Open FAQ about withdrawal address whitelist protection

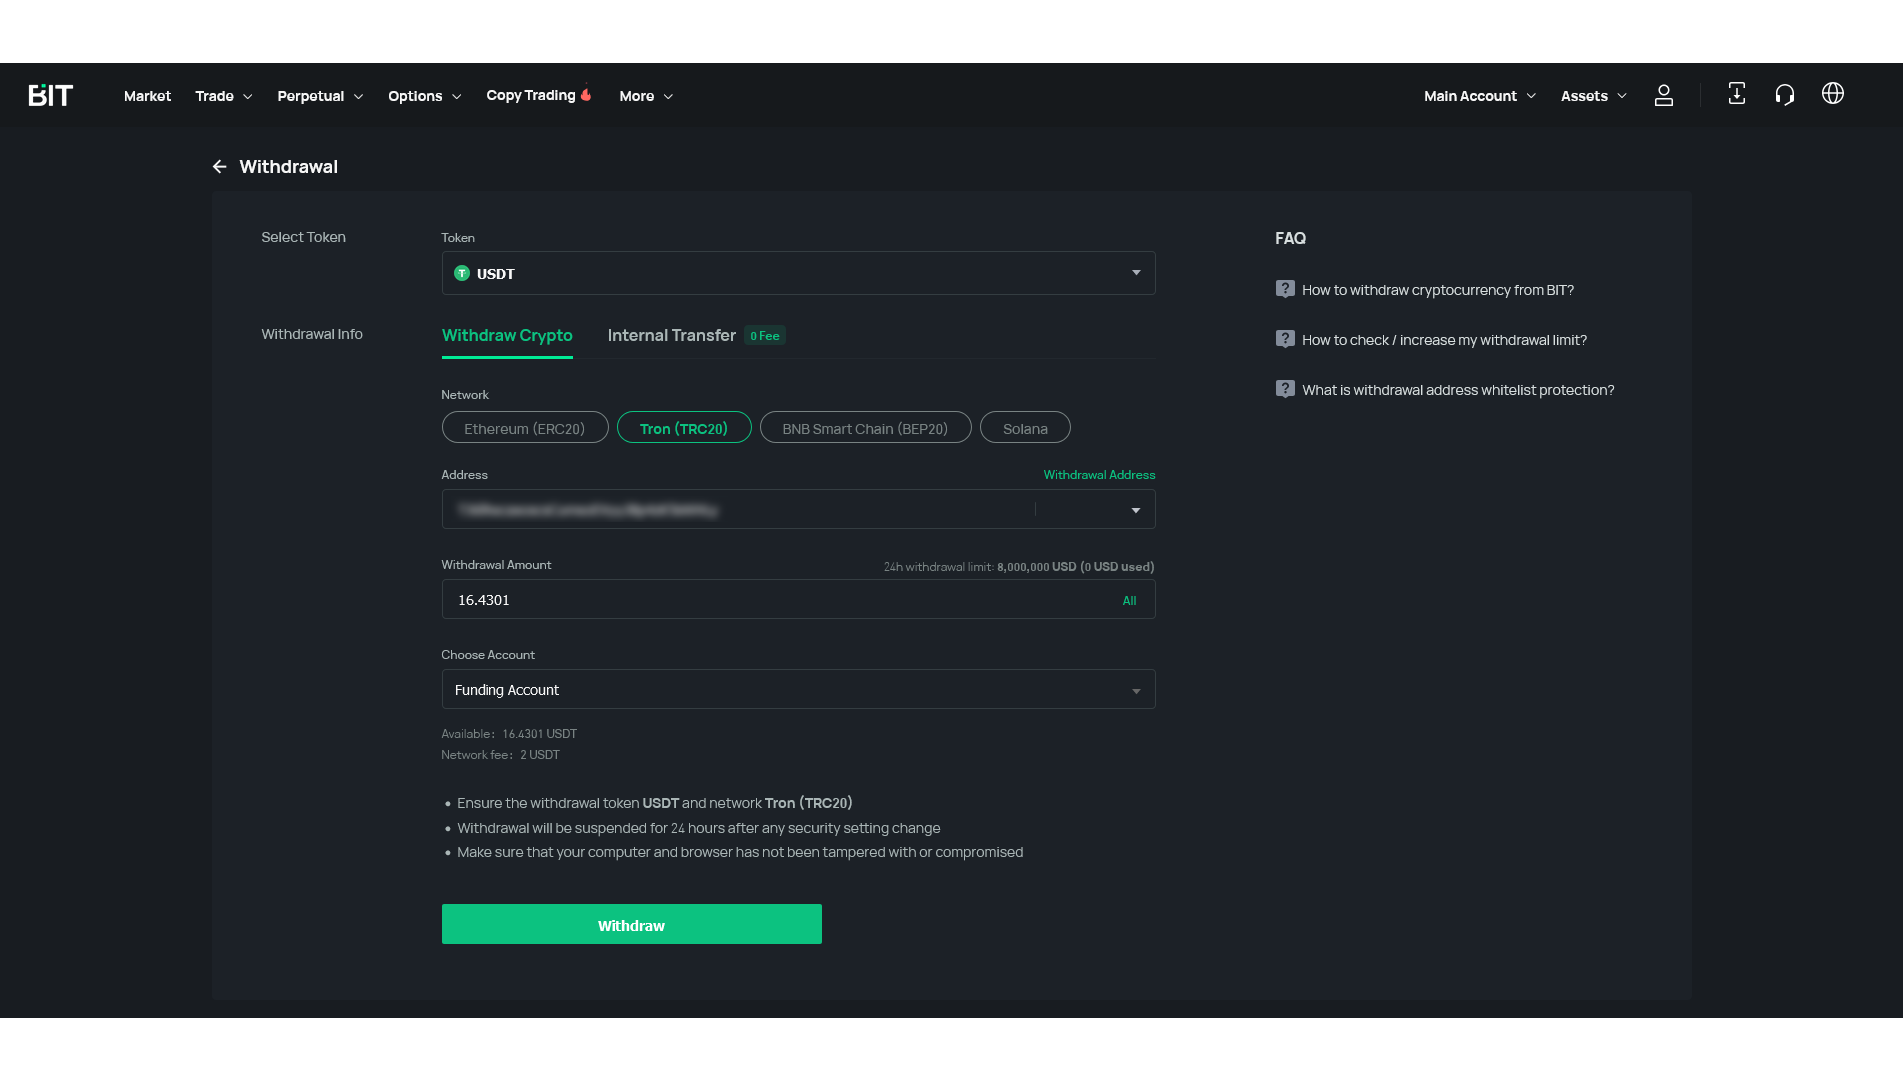1458,390
